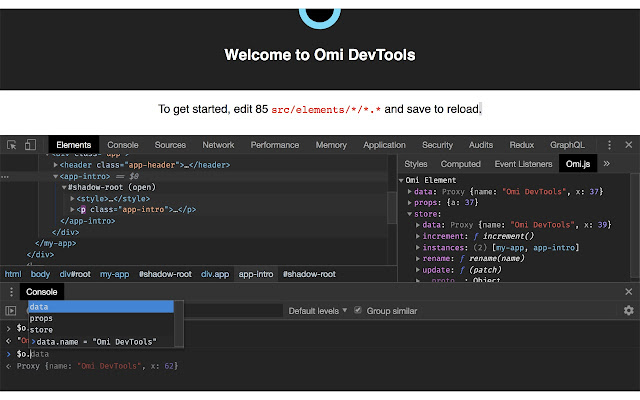Choose props autocomplete suggestion
The image size is (640, 400).
(x=101, y=318)
